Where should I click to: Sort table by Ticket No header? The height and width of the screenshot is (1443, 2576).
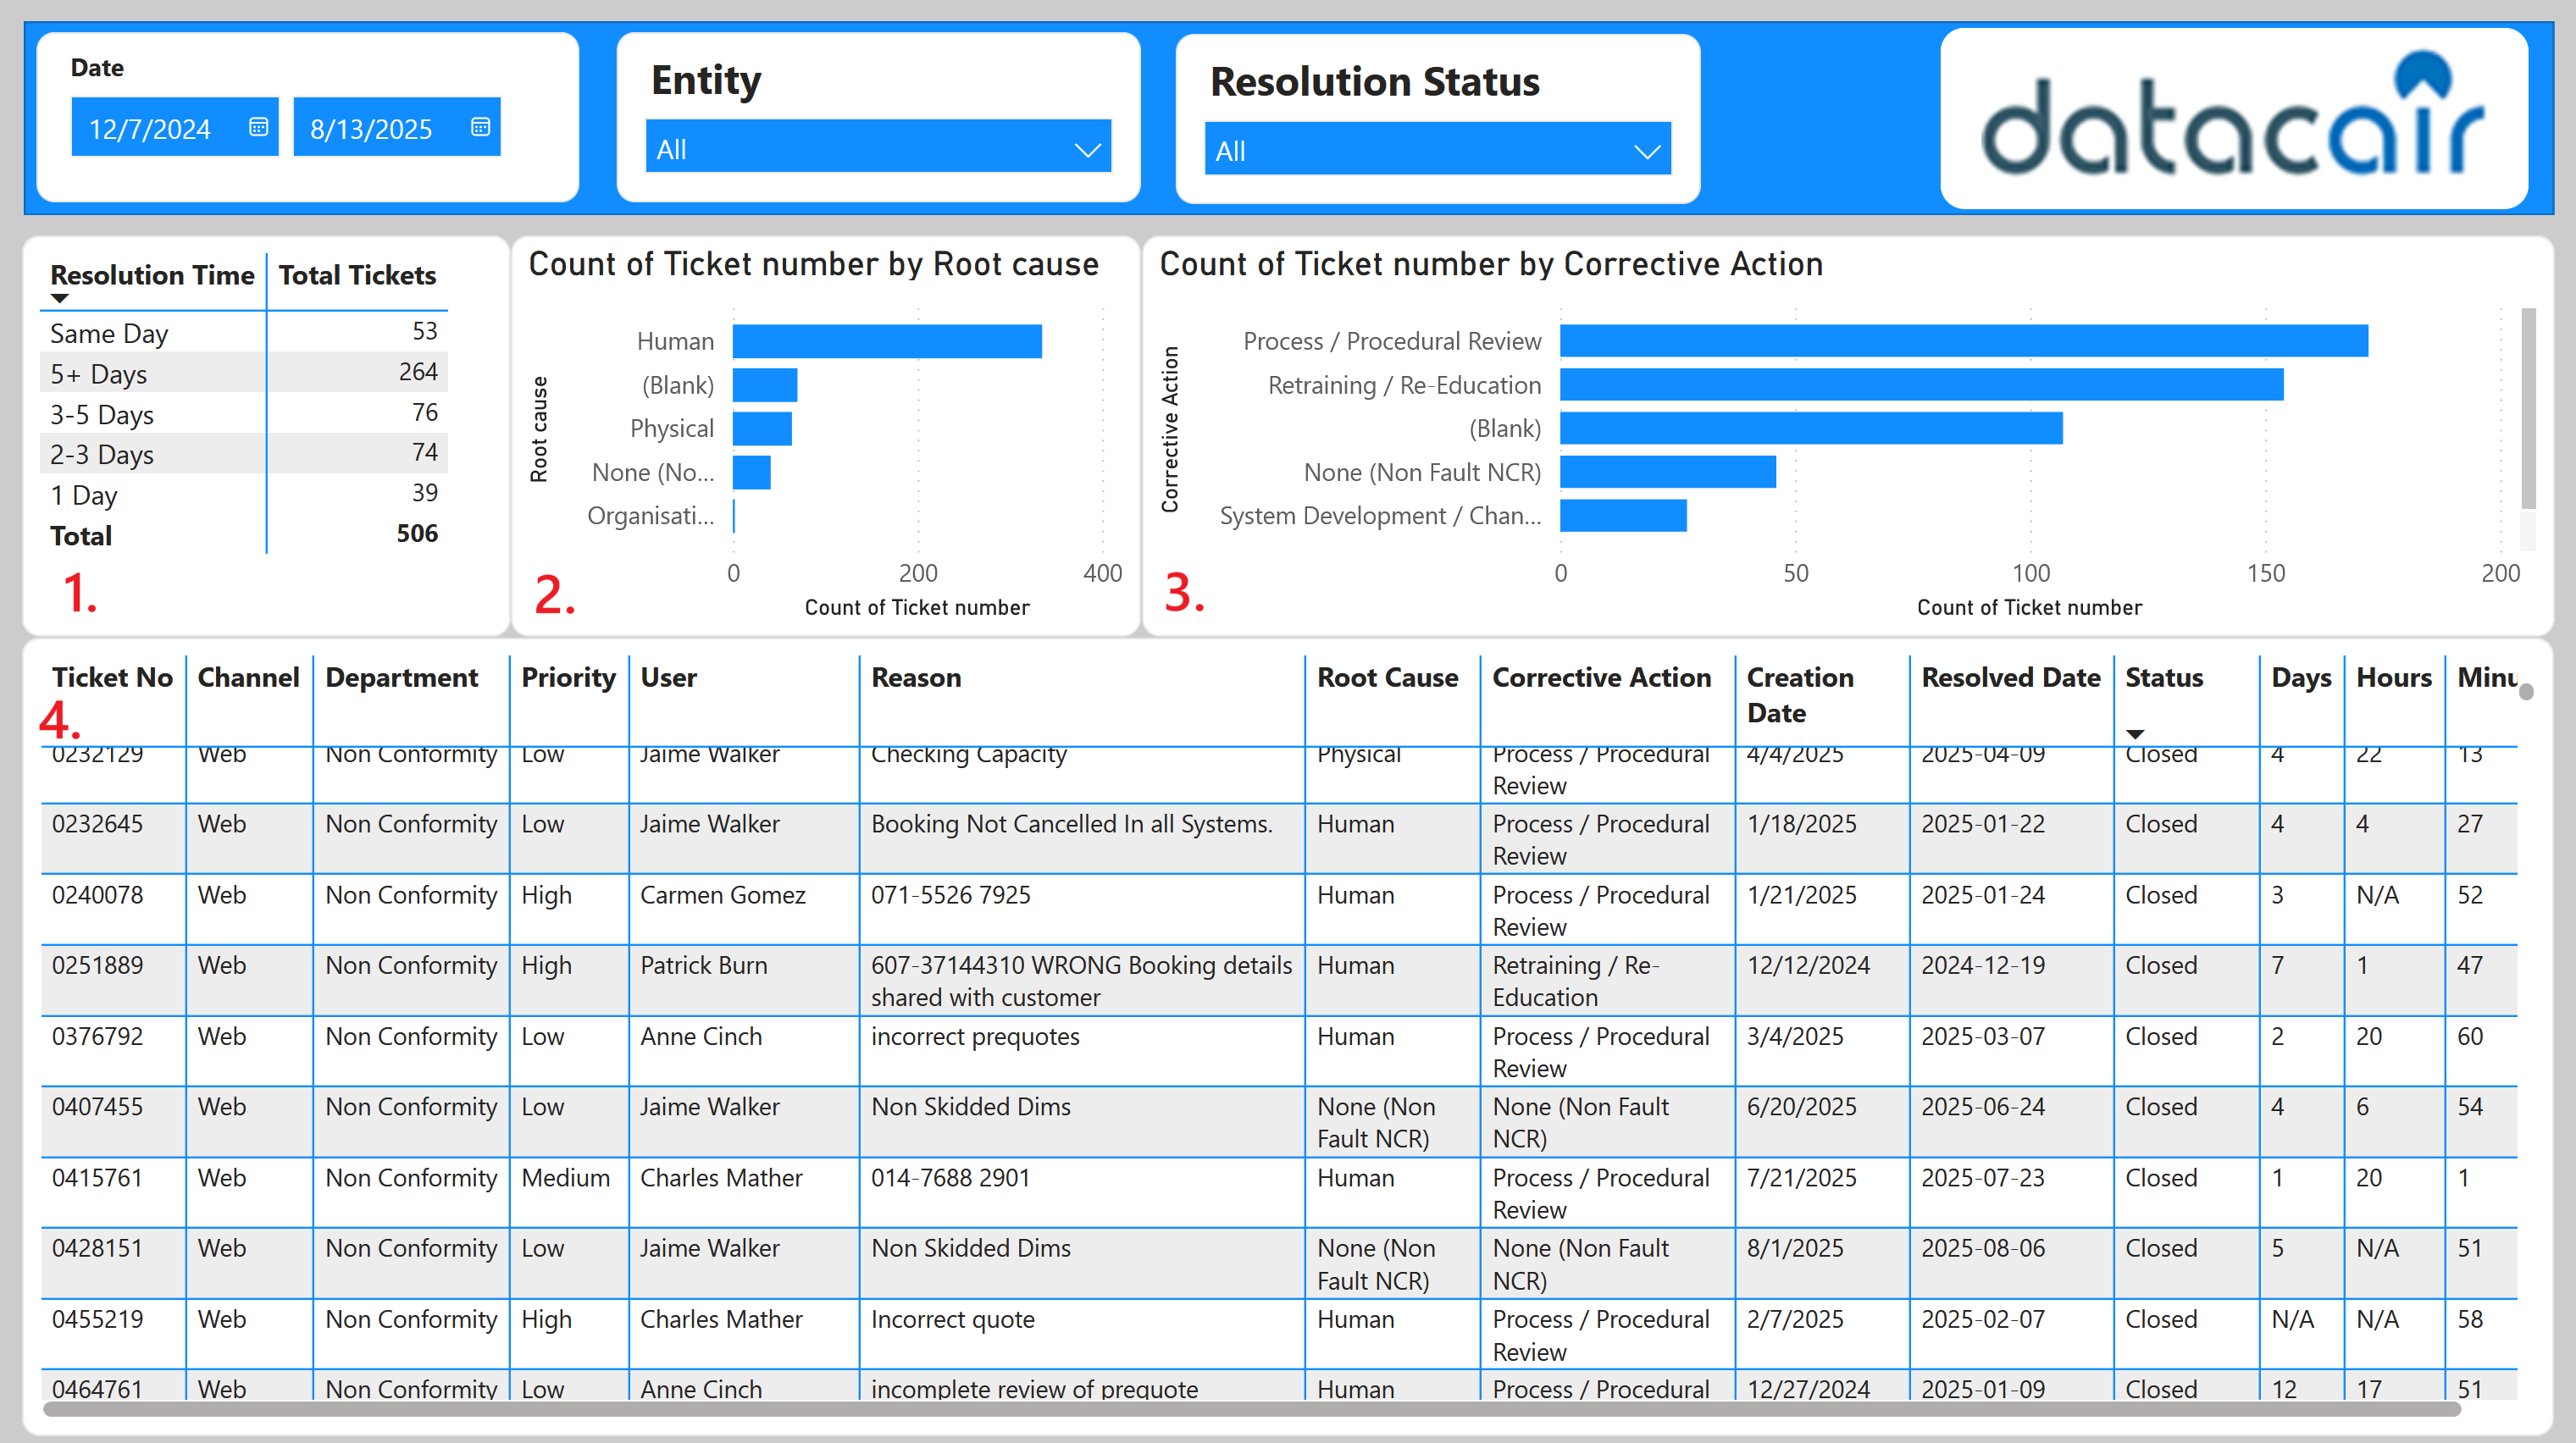pyautogui.click(x=112, y=678)
